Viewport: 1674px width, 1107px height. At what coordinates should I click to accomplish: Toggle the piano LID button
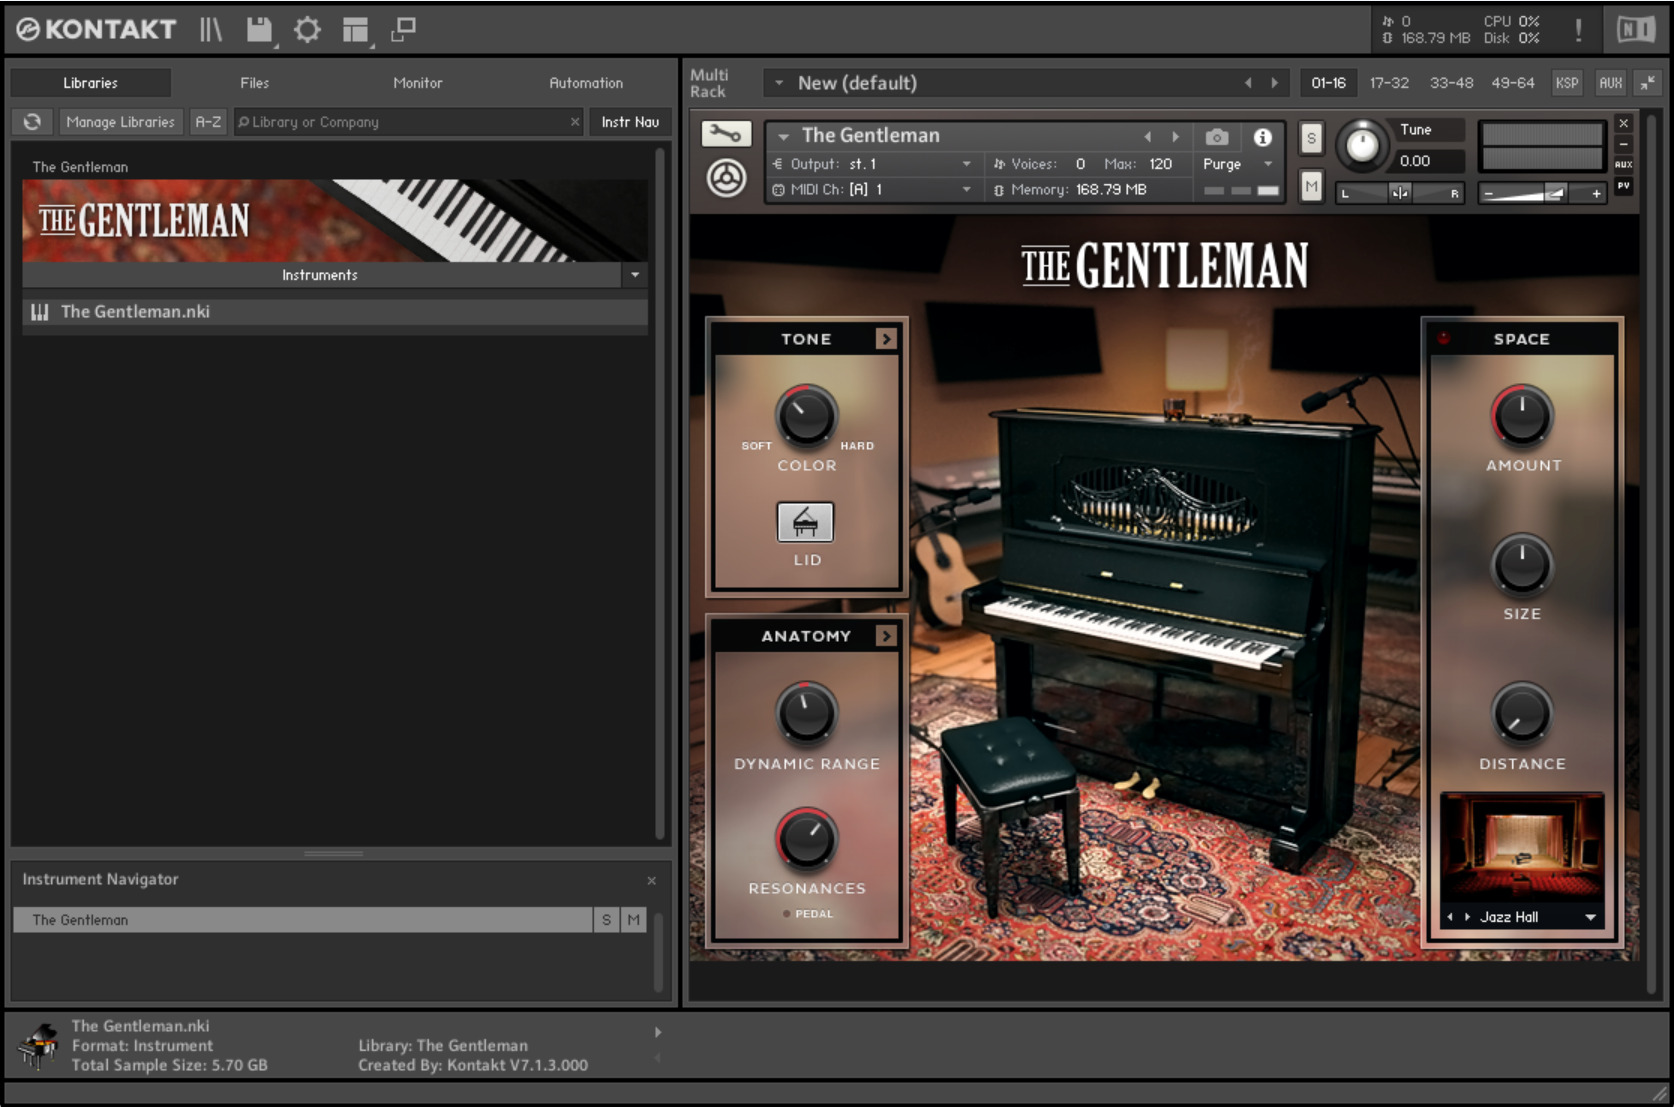coord(806,522)
